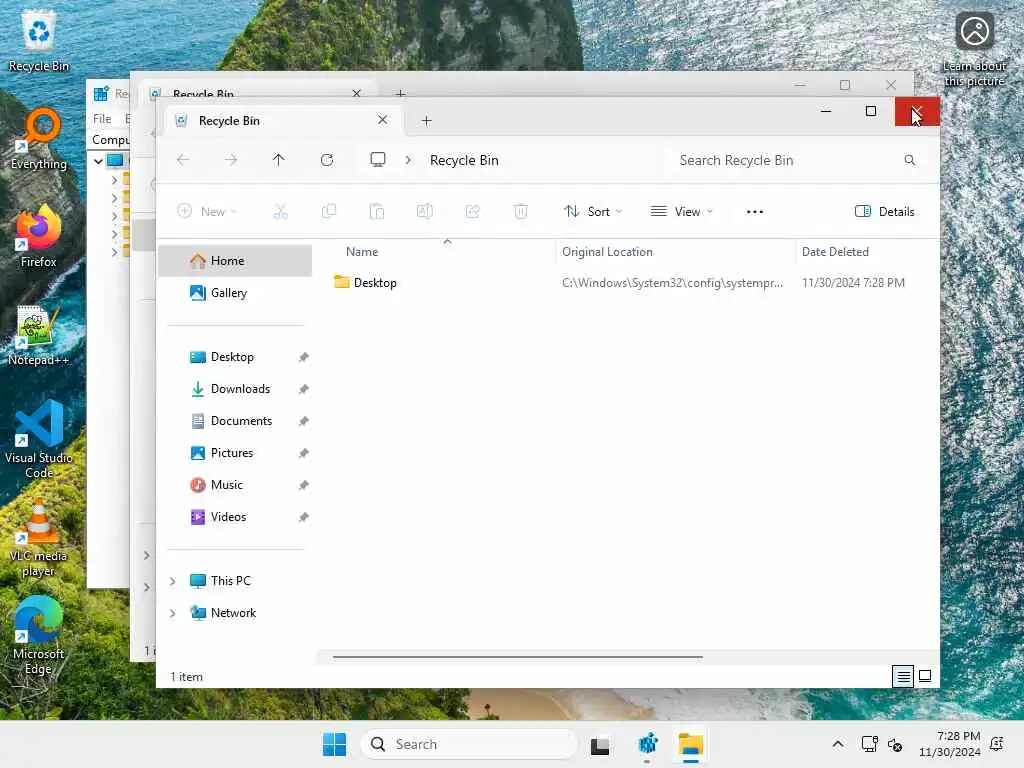Screen dimensions: 1024x768
Task: Click the Copy toolbar icon
Action: 328,212
